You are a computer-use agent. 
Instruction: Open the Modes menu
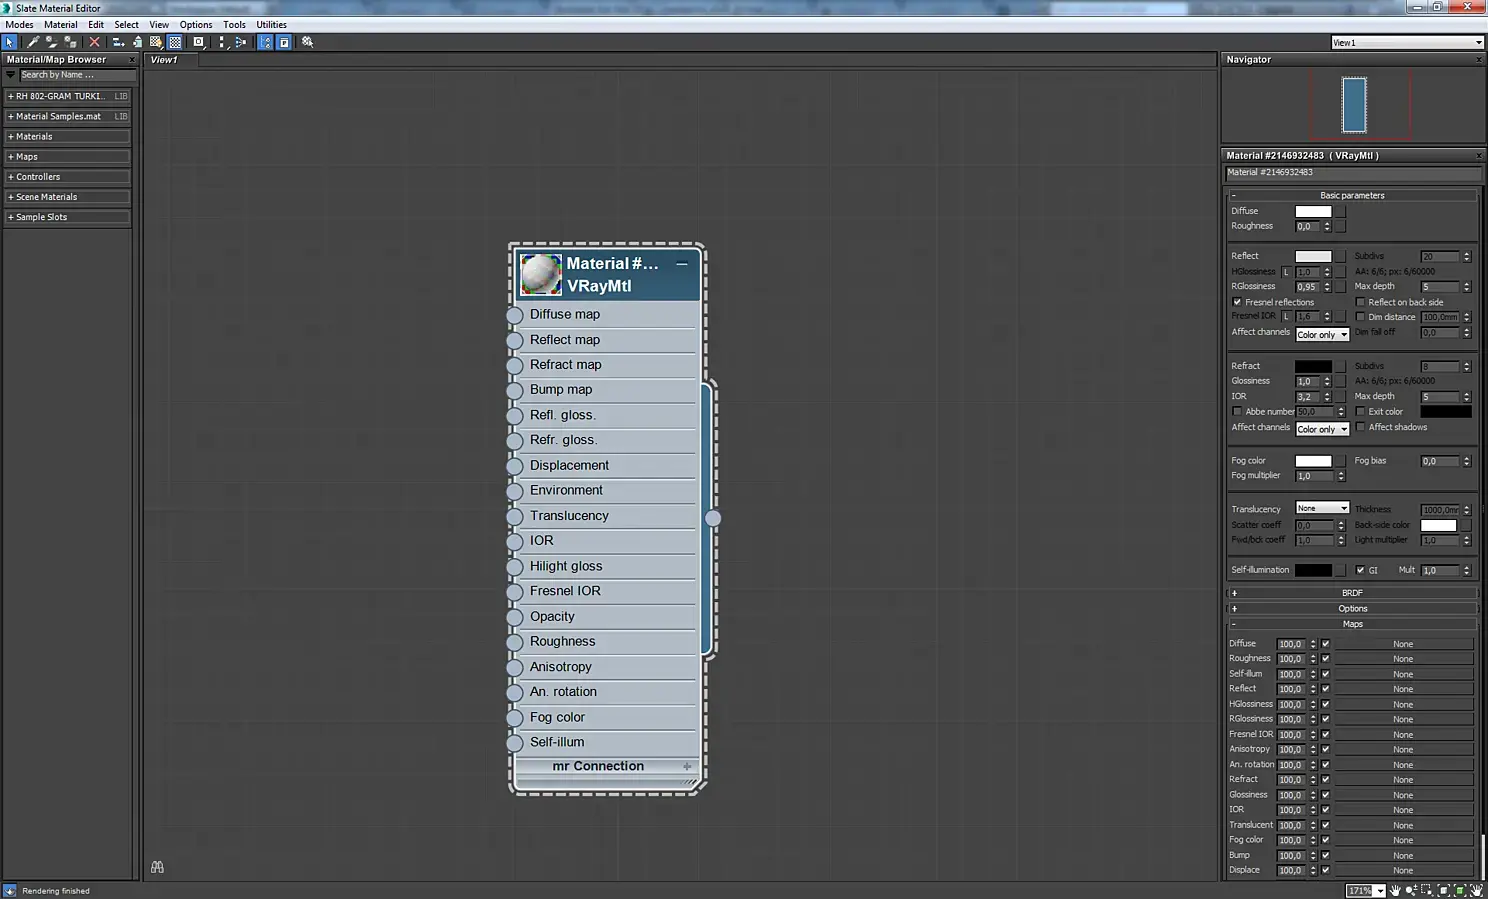coord(19,24)
